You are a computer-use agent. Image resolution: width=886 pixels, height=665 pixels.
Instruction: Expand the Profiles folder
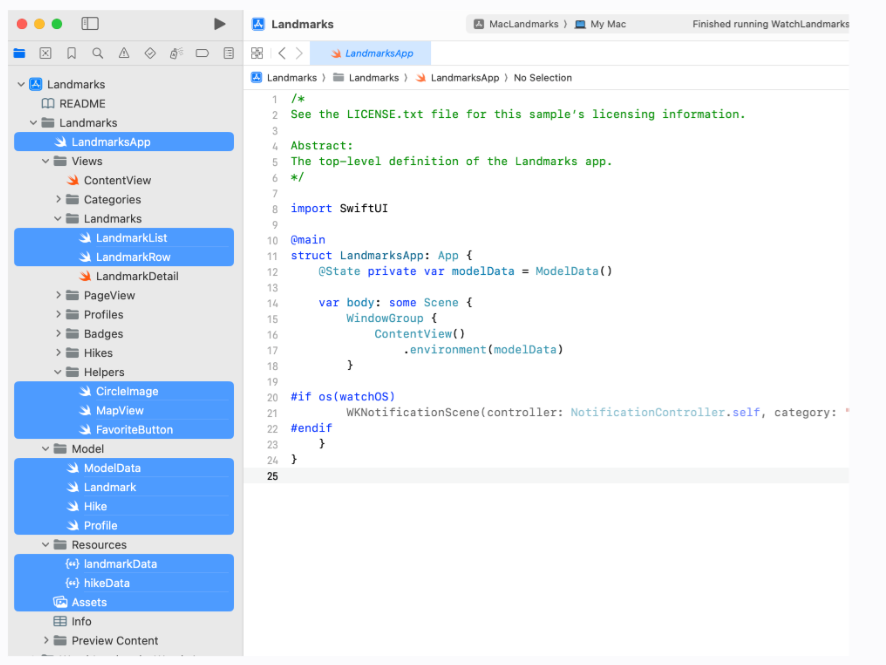tap(58, 315)
